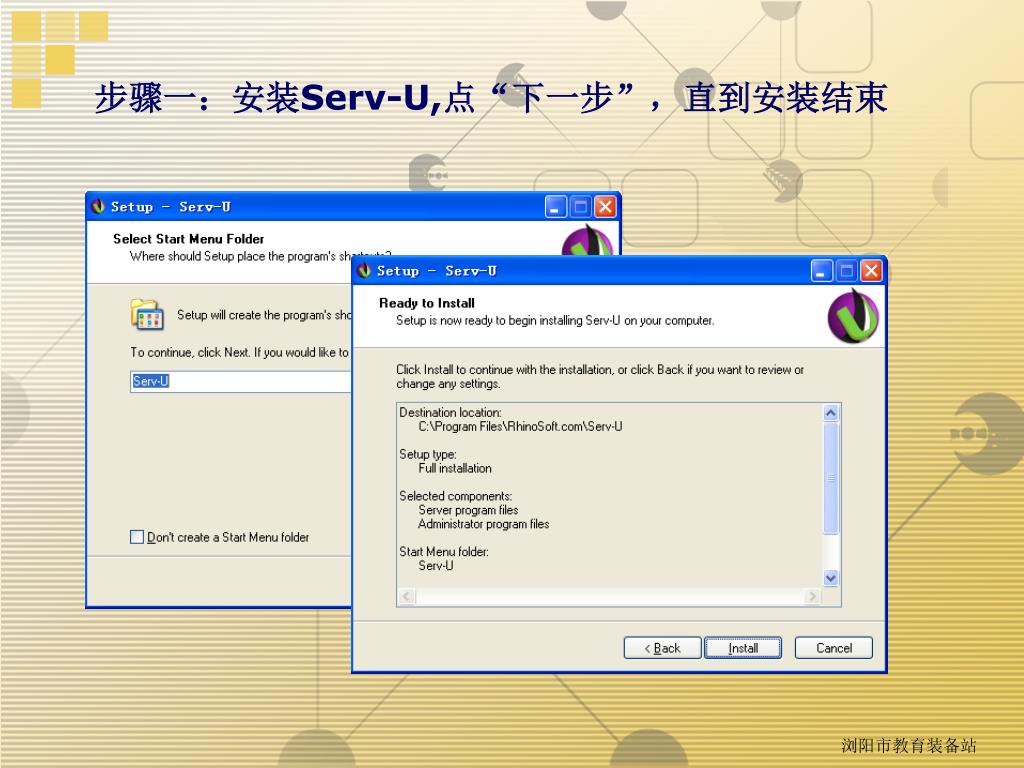Screen dimensions: 1024x768
Task: Minimize the Ready to Install window
Action: point(822,270)
